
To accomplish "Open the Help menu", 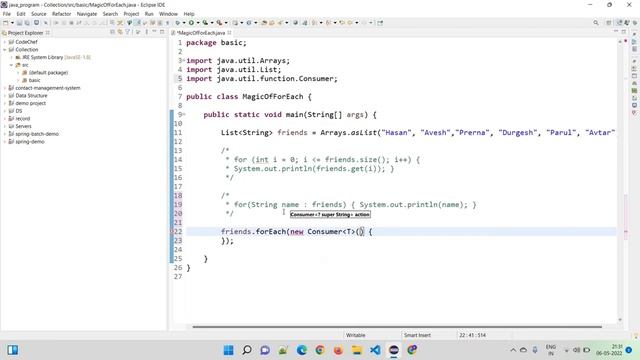I will (189, 14).
